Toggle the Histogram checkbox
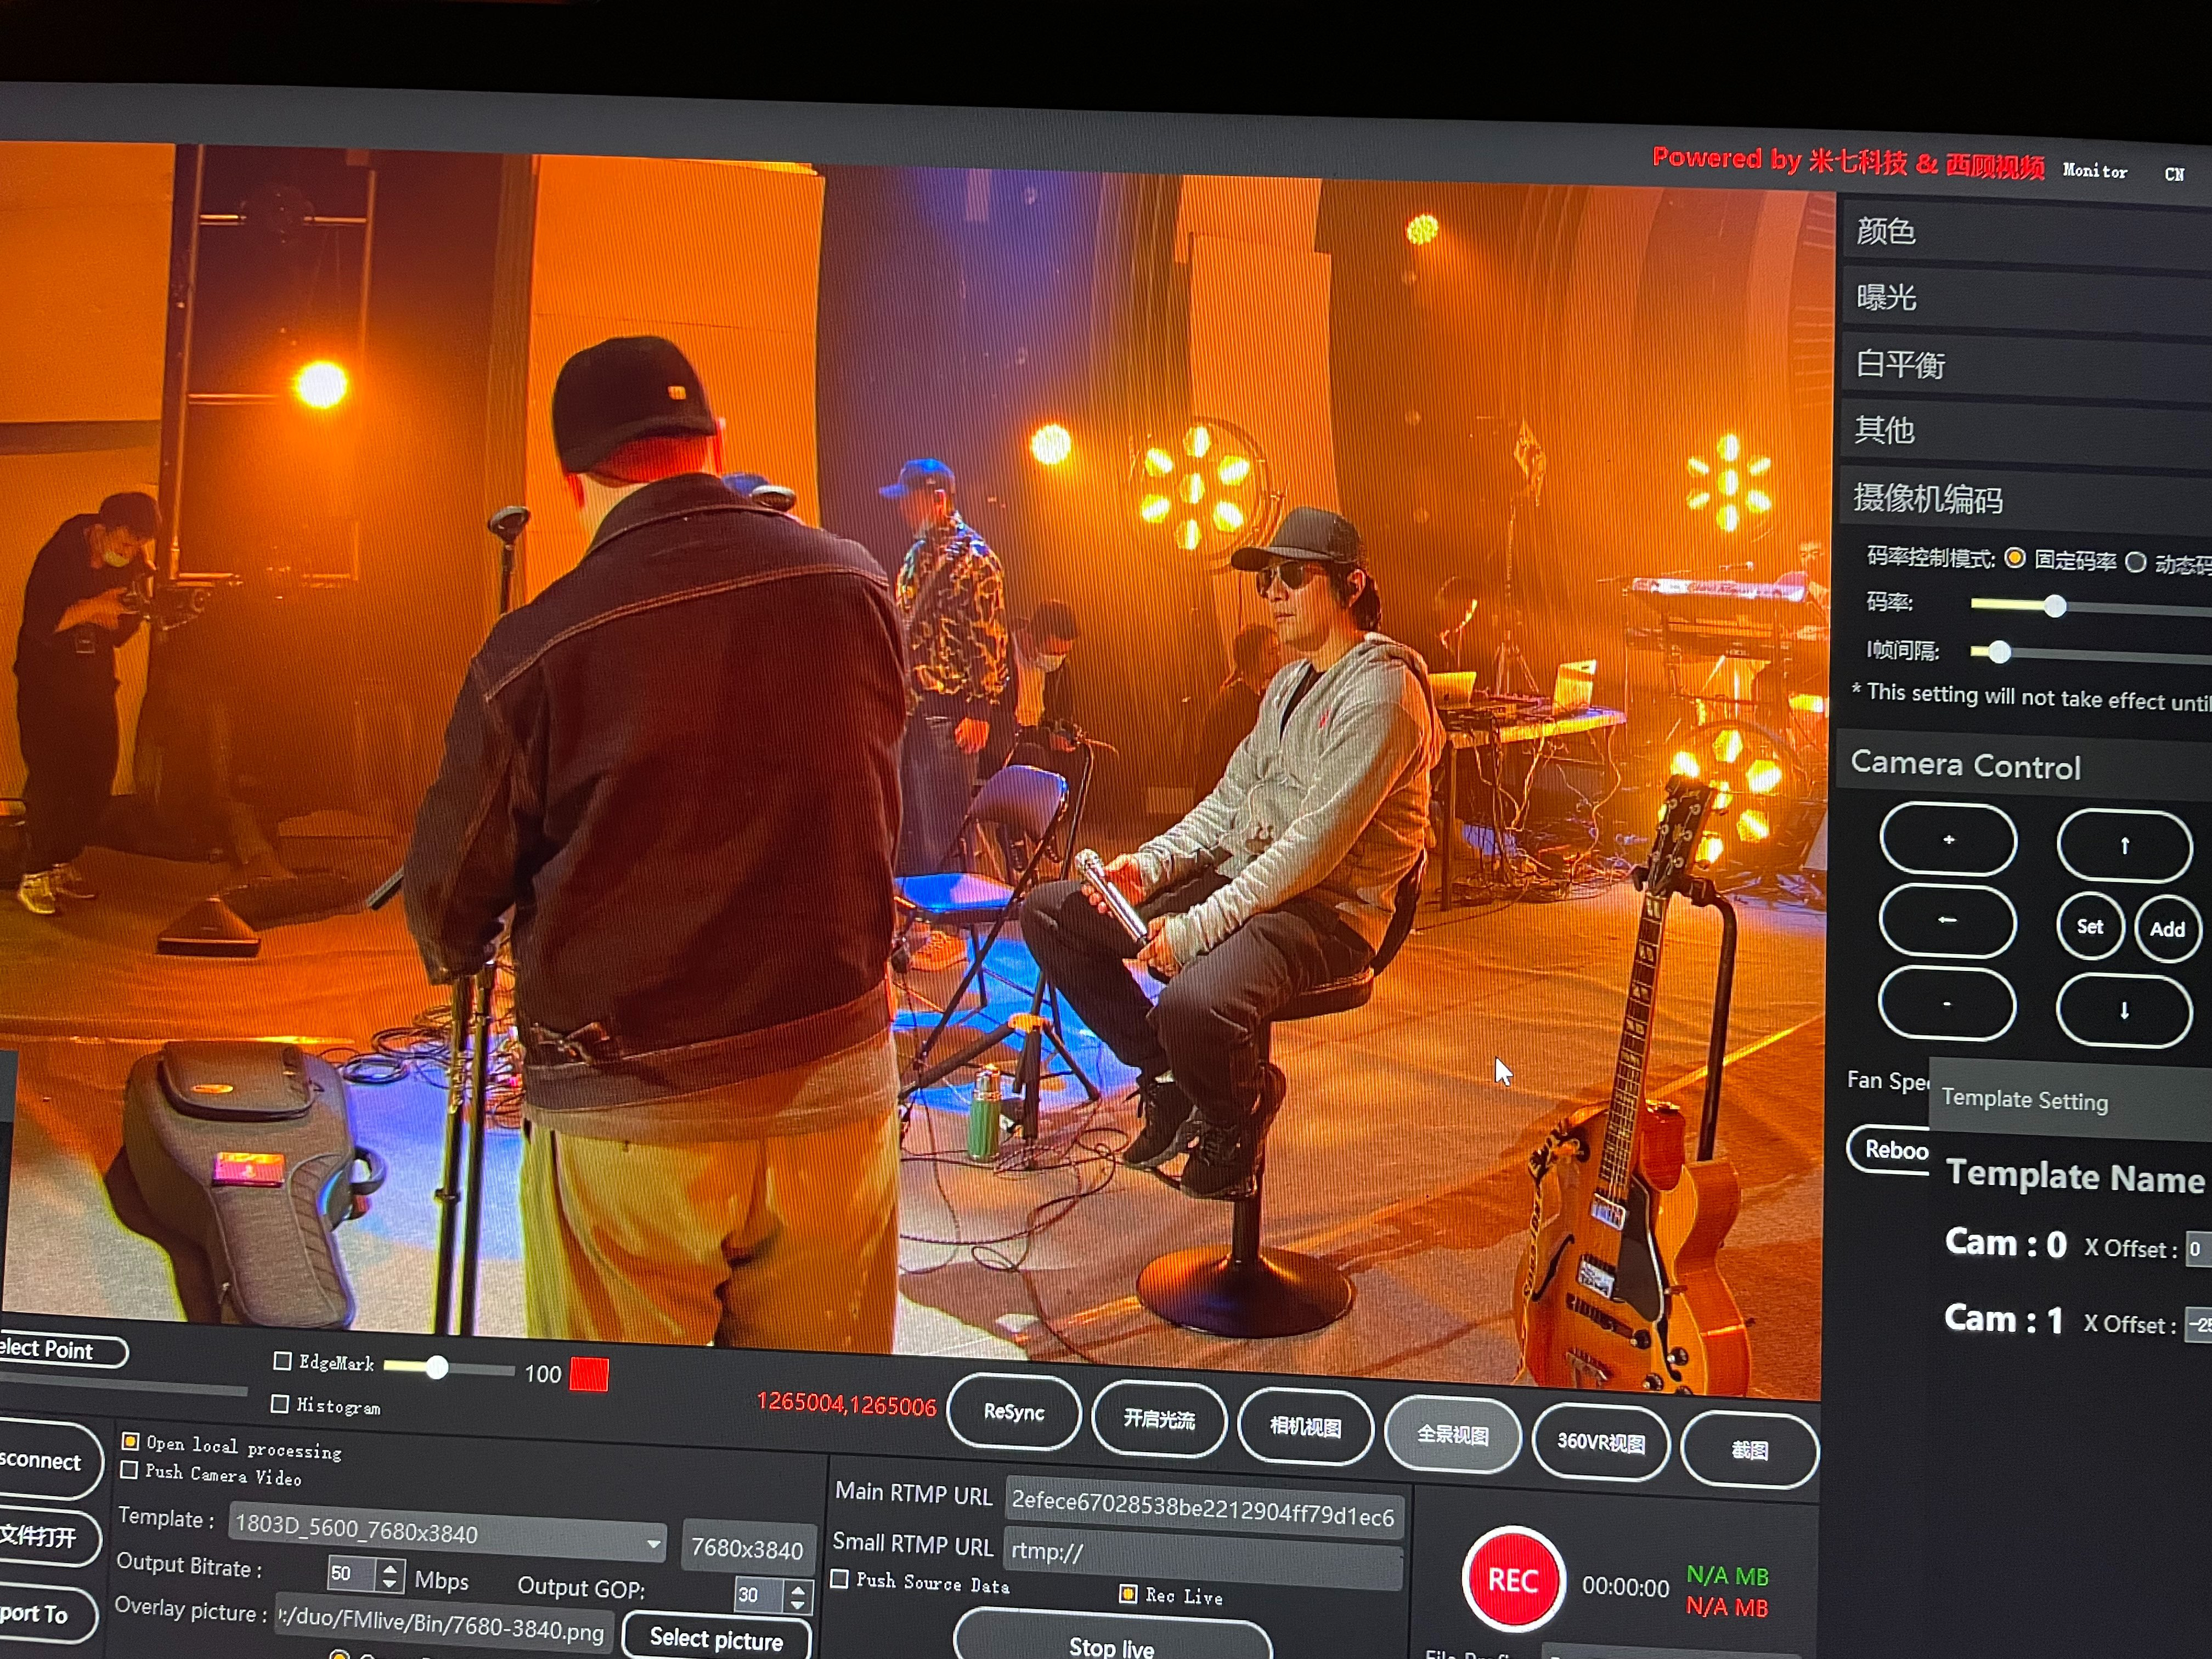The width and height of the screenshot is (2212, 1659). pos(280,1404)
